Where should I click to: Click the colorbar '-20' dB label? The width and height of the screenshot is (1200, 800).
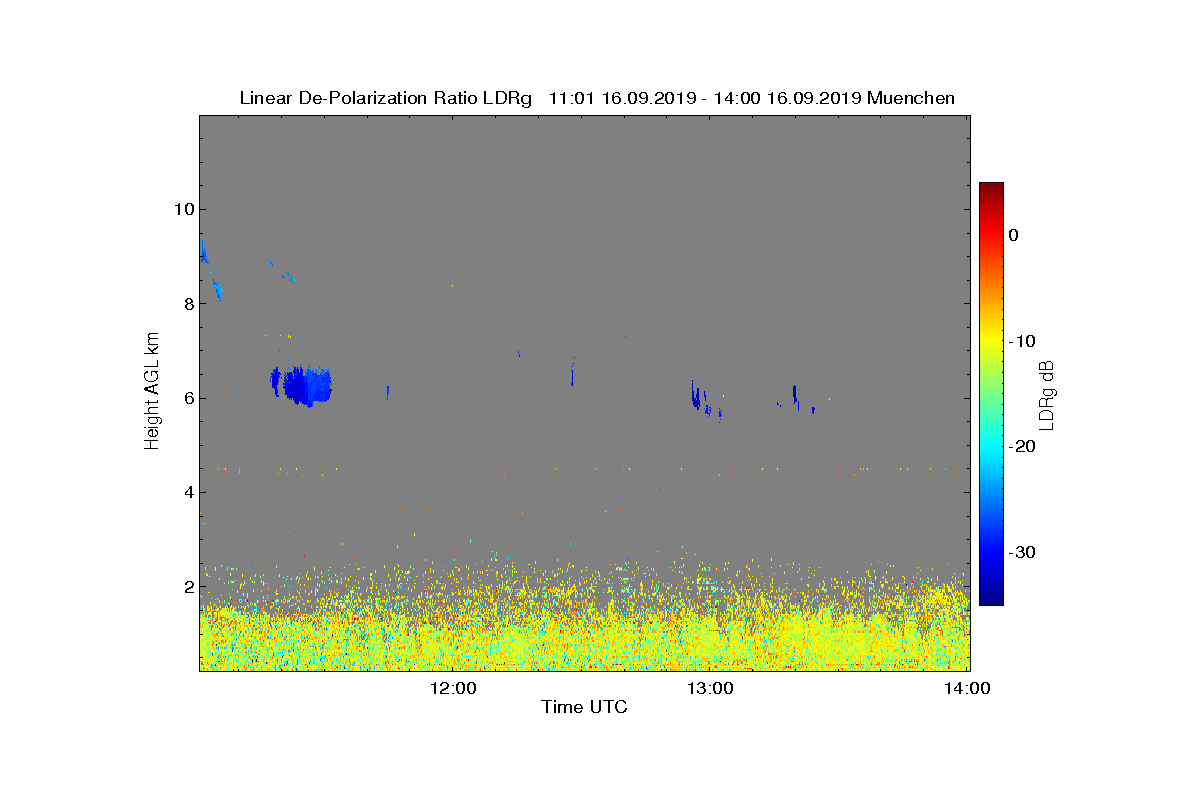pyautogui.click(x=1022, y=447)
